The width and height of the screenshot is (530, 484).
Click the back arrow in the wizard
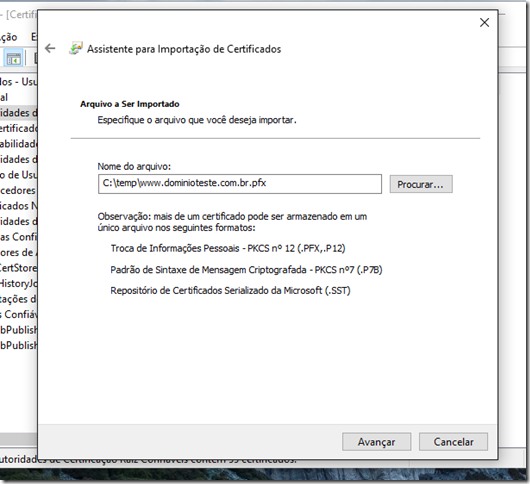(50, 48)
